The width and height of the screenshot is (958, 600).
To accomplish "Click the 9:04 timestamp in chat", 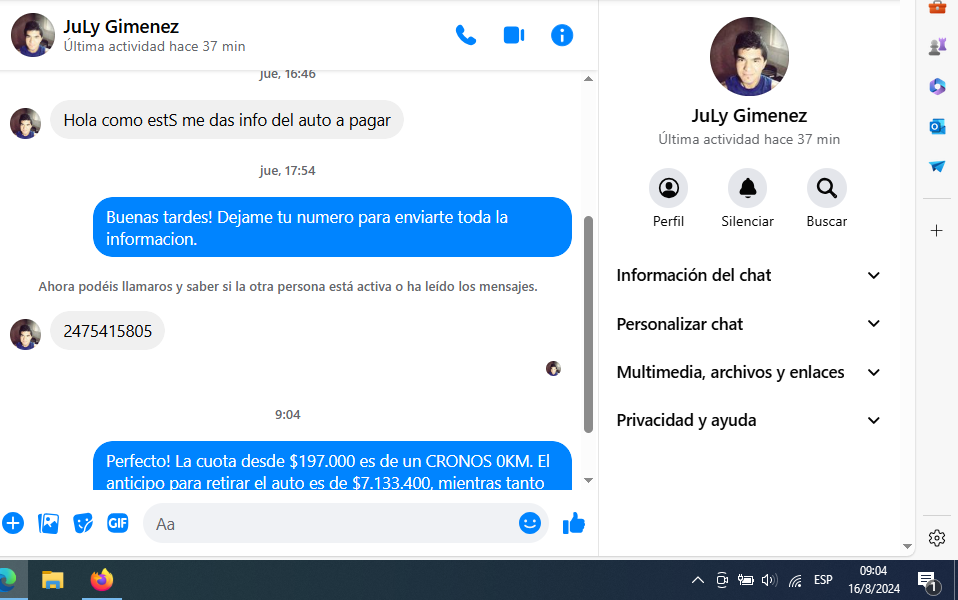I will [x=287, y=415].
